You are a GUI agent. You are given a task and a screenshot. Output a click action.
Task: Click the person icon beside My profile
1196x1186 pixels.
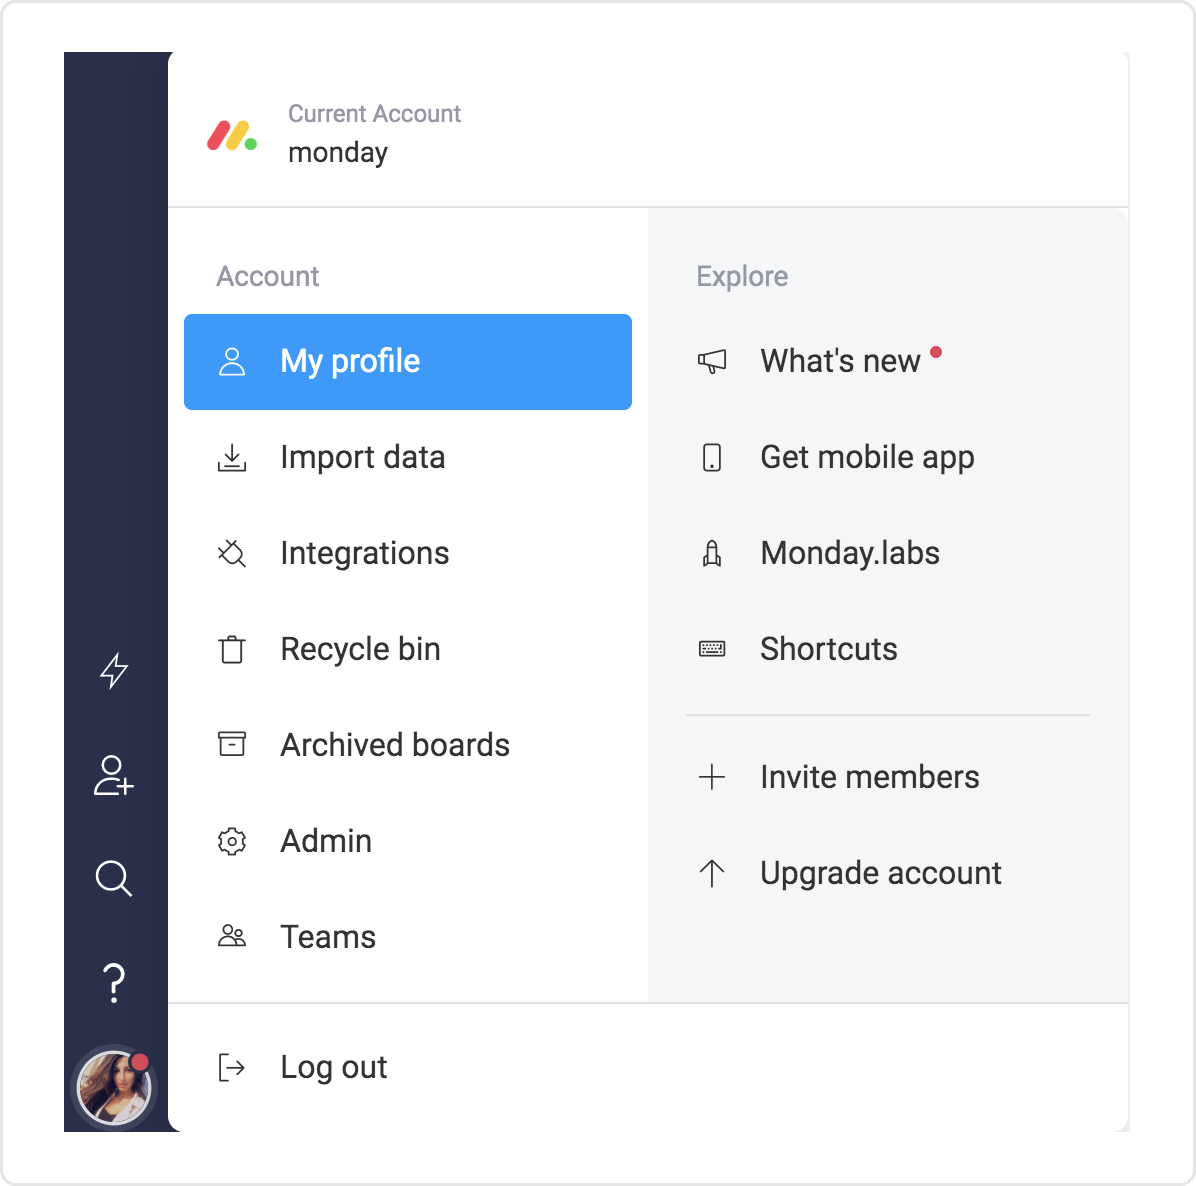(x=232, y=362)
